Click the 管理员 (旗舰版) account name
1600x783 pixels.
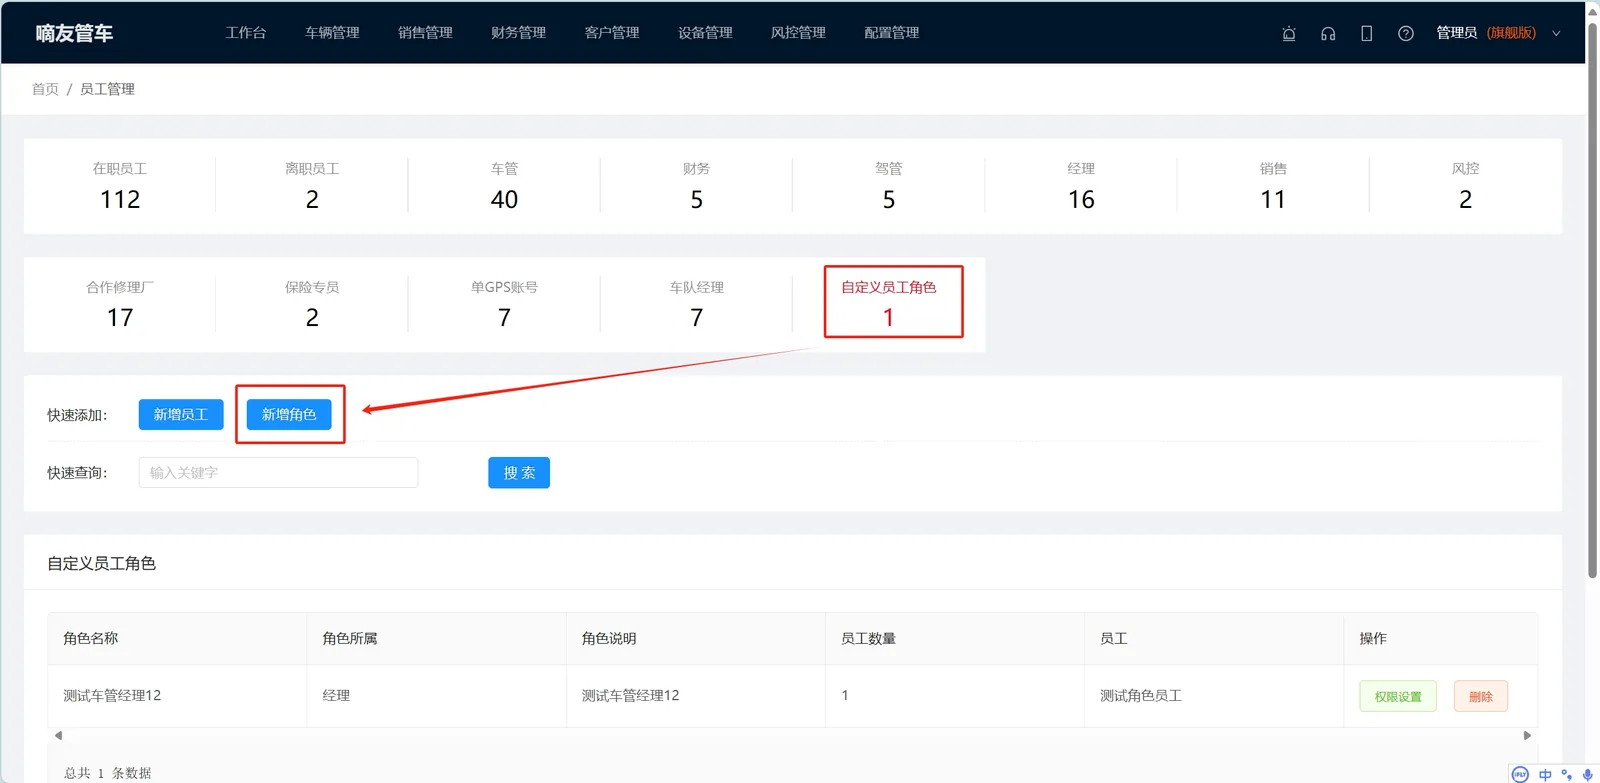[x=1485, y=33]
